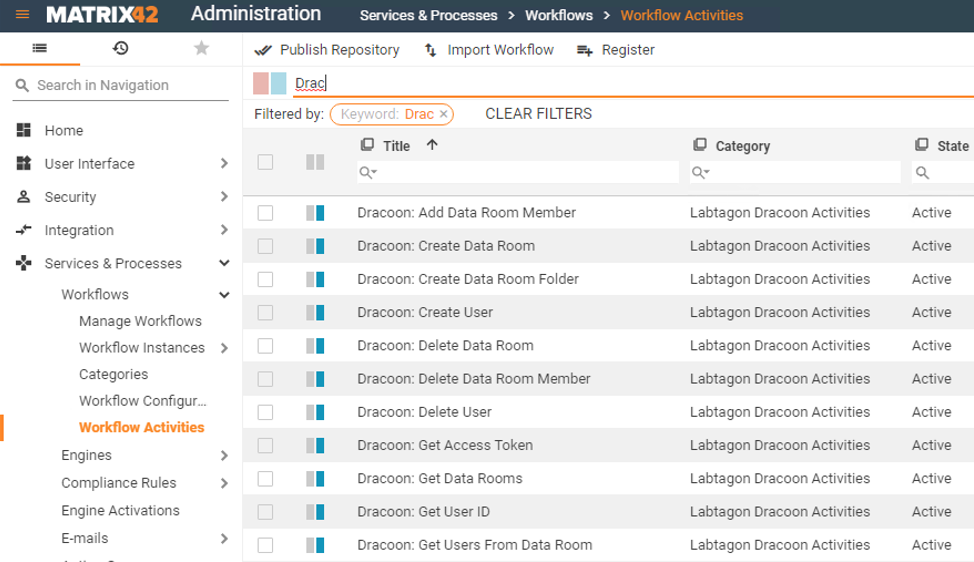Click the Title column filter field
The width and height of the screenshot is (974, 562).
(517, 172)
